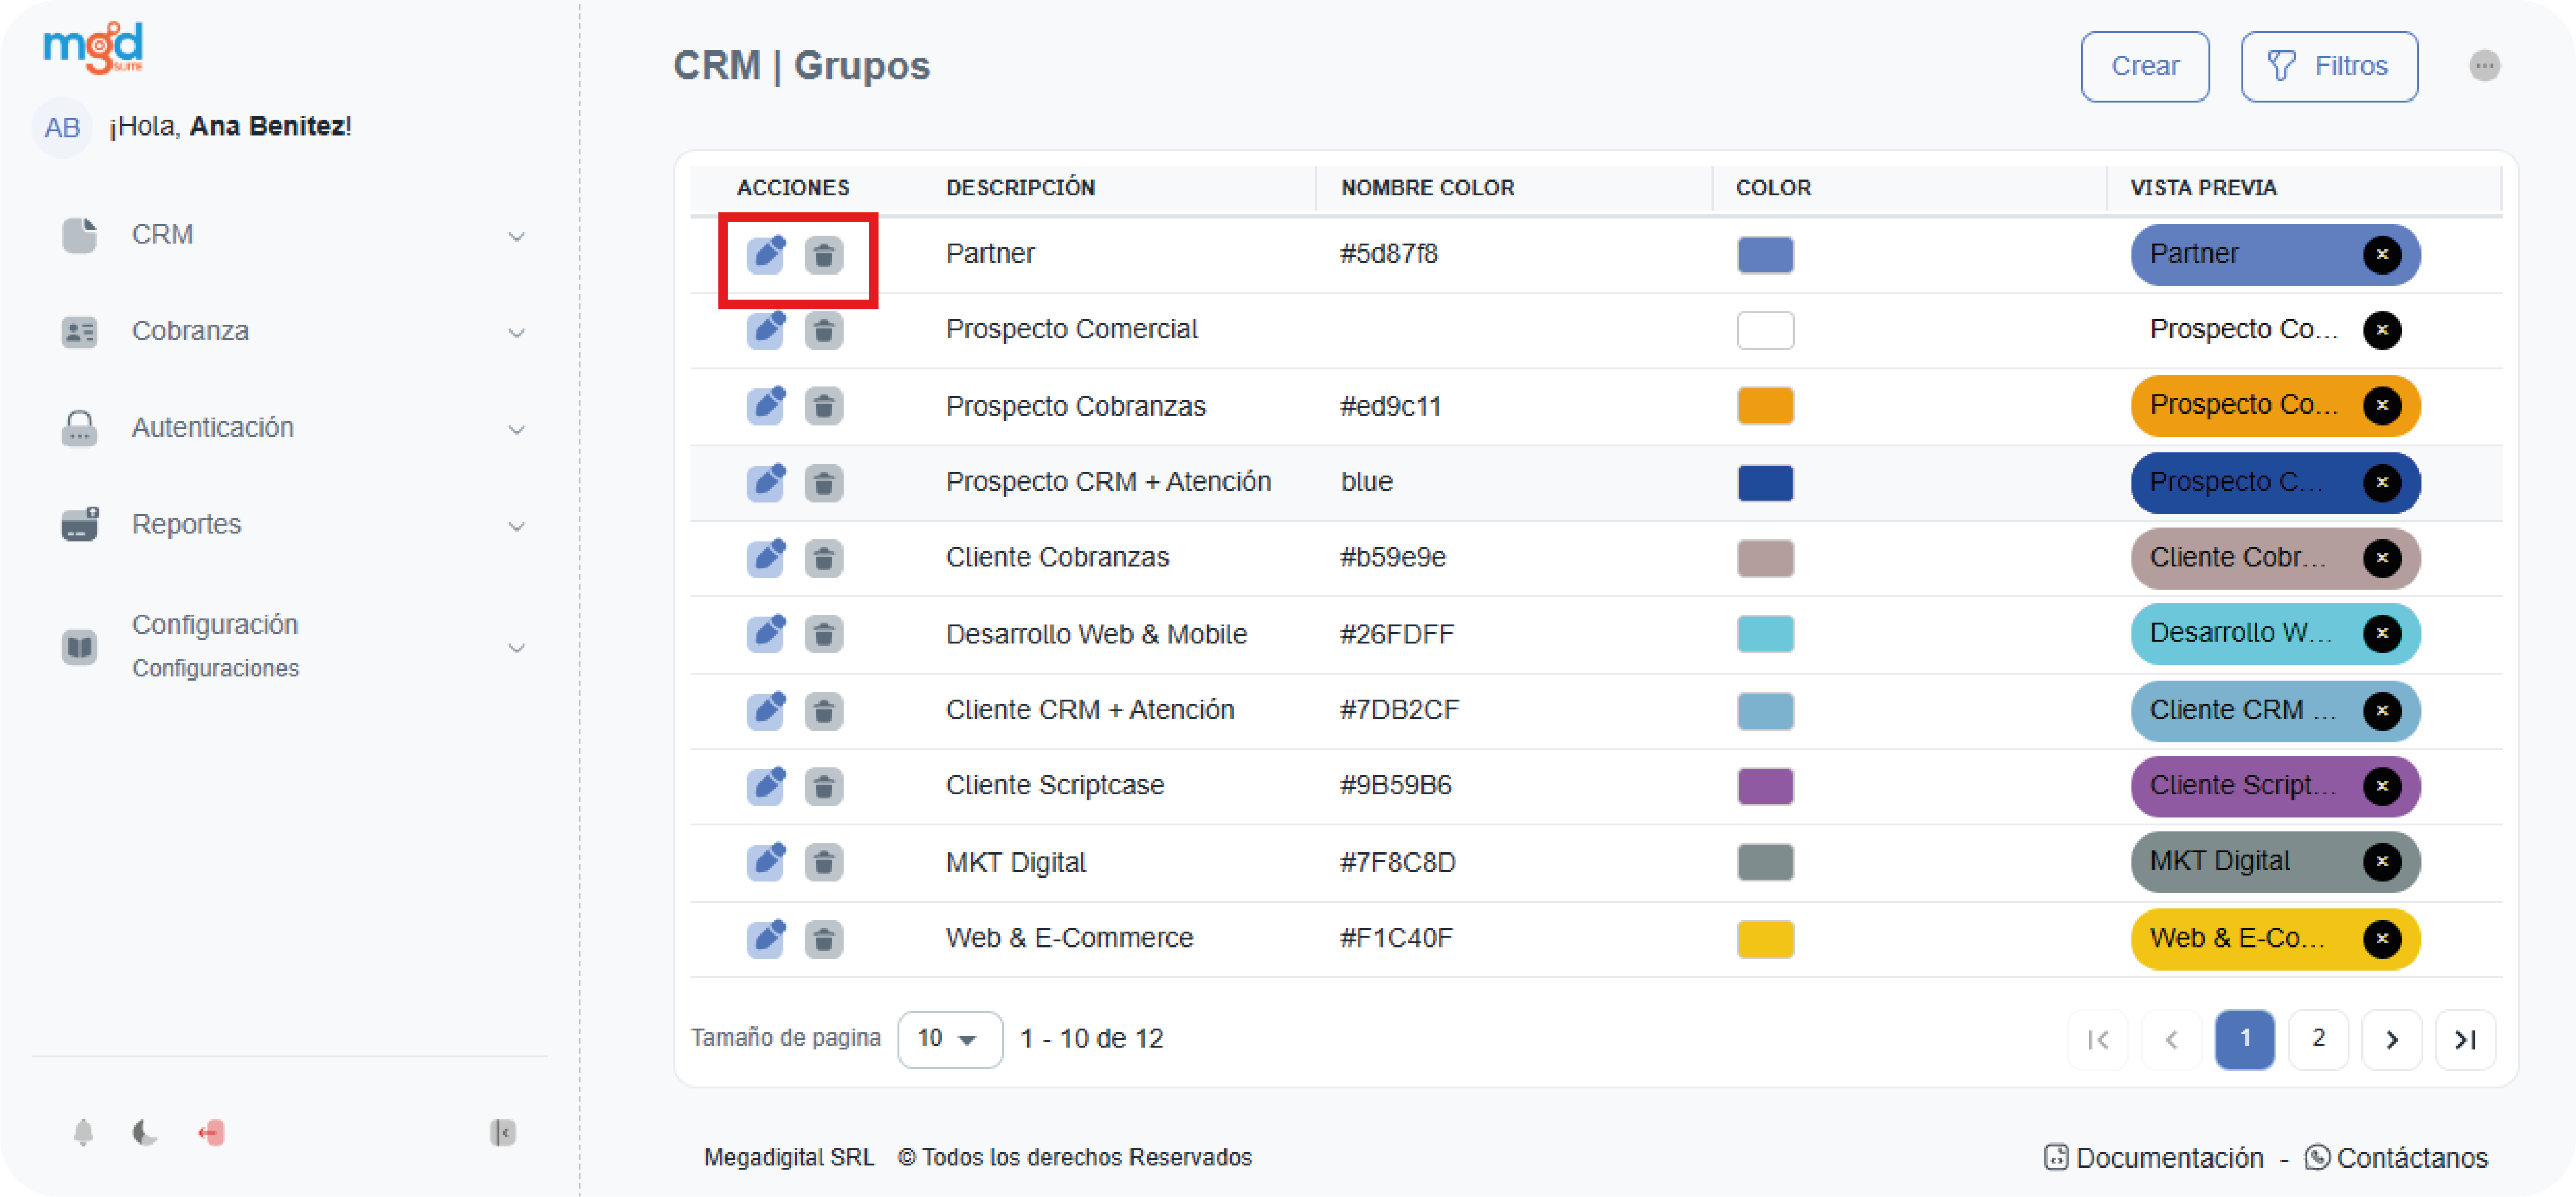Open the notifications bell
The width and height of the screenshot is (2576, 1197).
pos(84,1132)
